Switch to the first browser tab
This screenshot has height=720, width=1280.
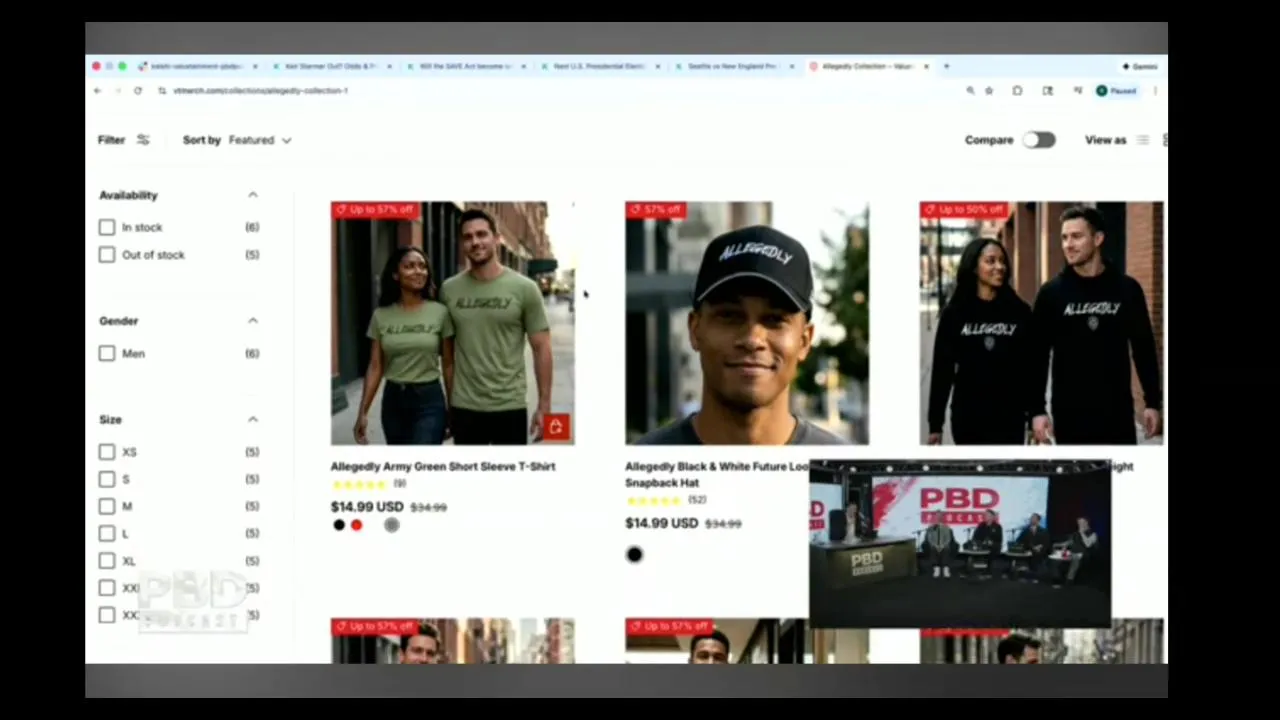(195, 66)
